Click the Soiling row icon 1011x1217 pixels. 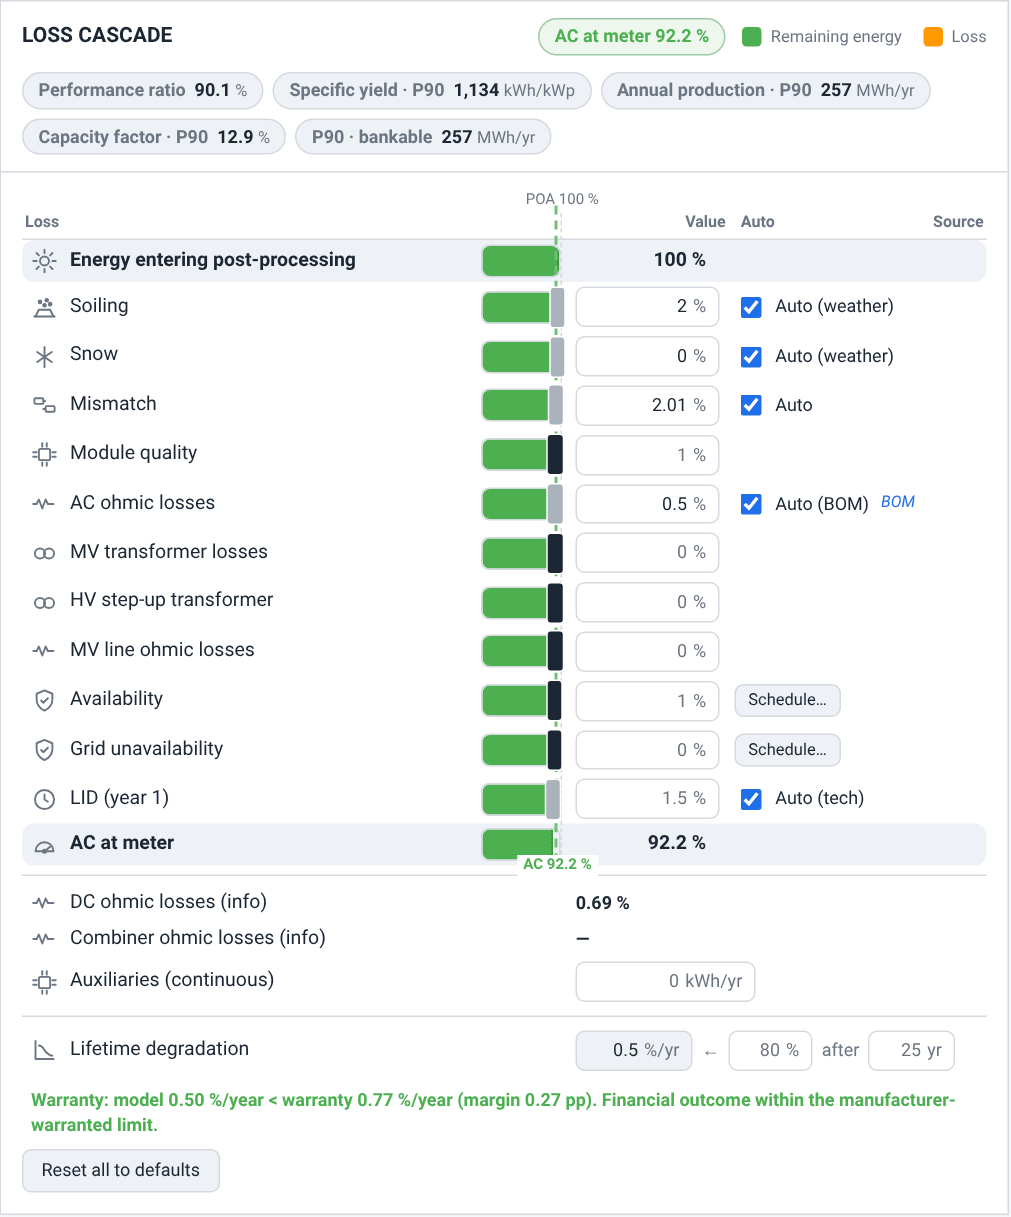[44, 307]
